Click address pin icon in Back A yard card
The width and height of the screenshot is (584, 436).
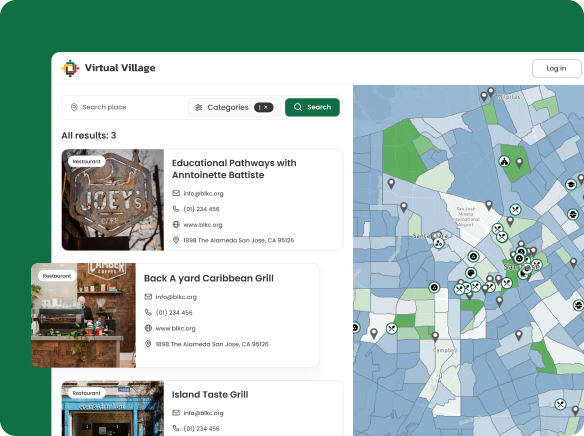pyautogui.click(x=148, y=344)
